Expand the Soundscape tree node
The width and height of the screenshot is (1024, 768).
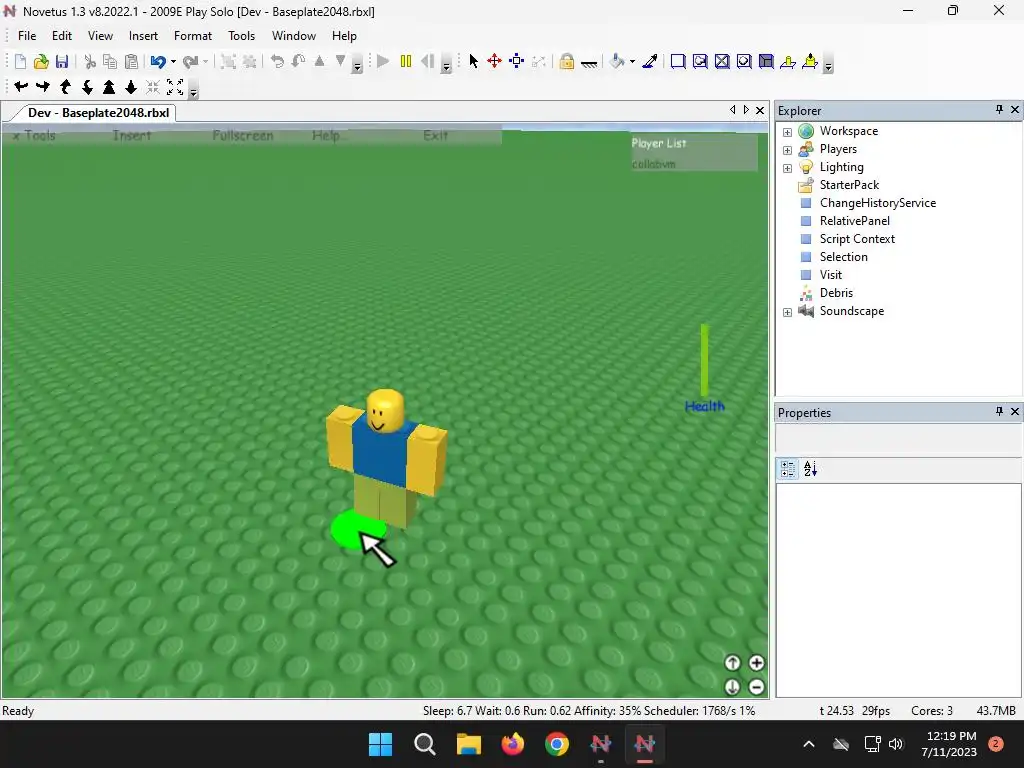point(788,312)
